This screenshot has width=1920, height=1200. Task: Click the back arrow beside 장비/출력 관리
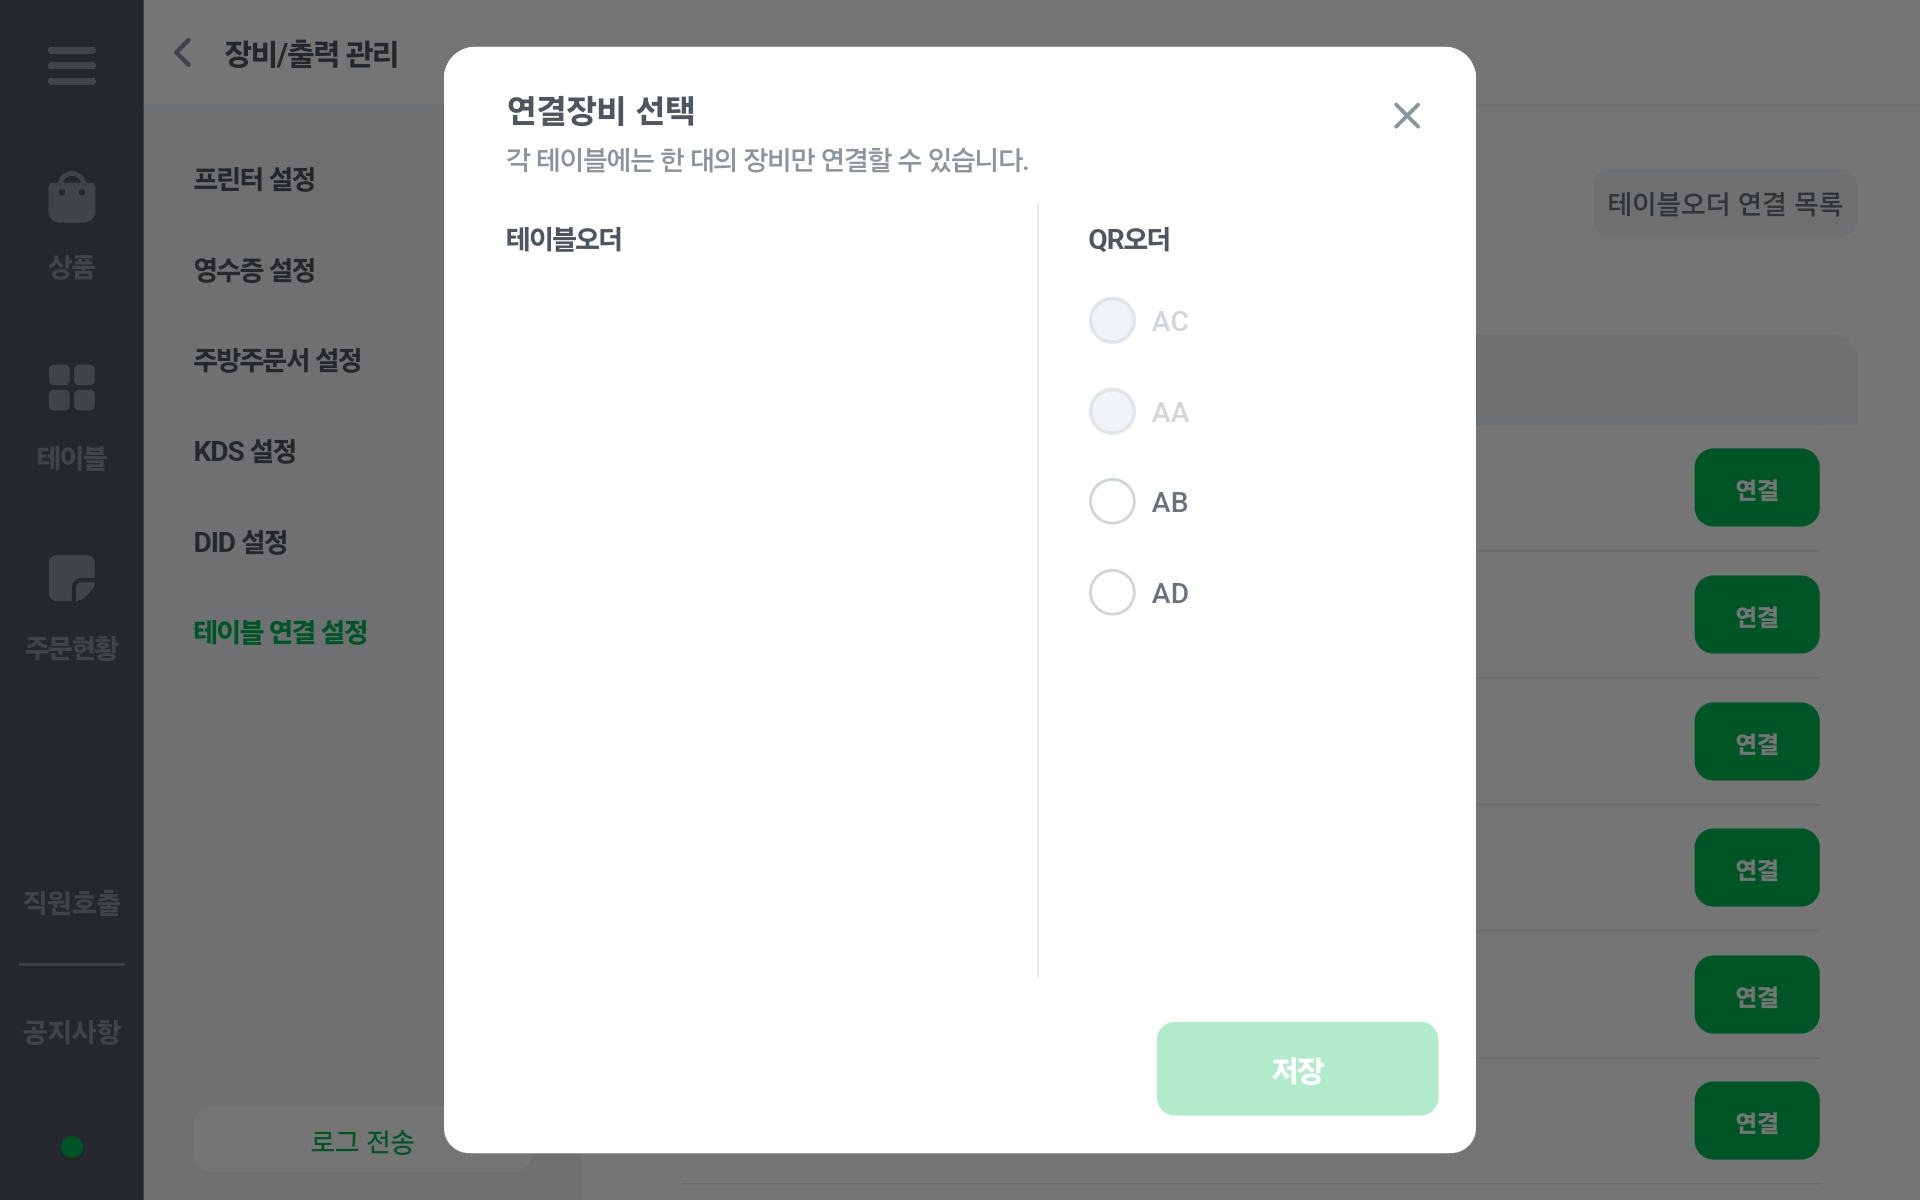(182, 53)
